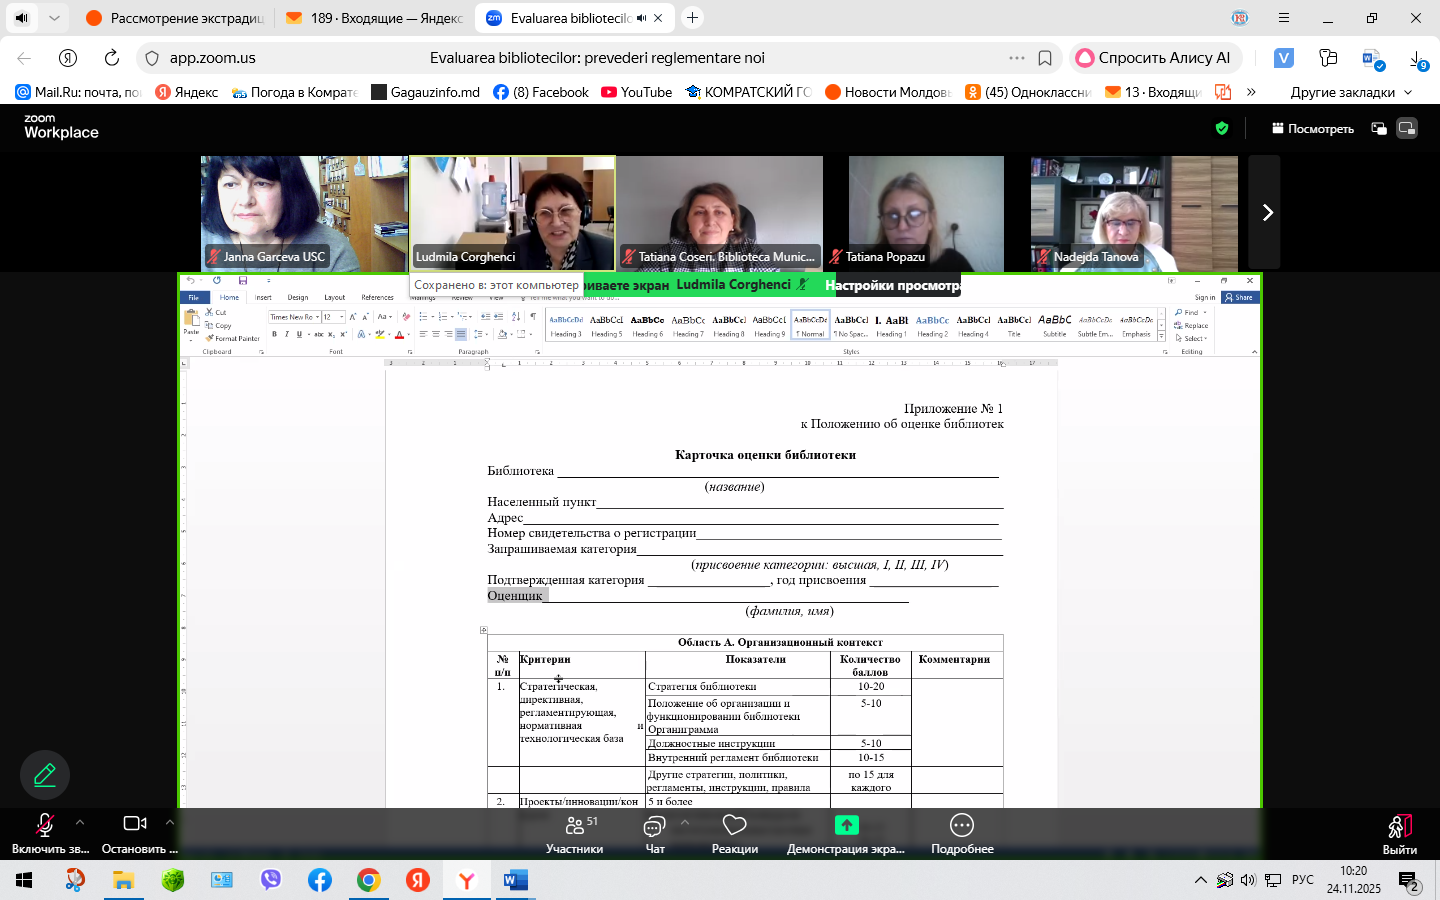Open Word from the Windows taskbar

(x=515, y=880)
